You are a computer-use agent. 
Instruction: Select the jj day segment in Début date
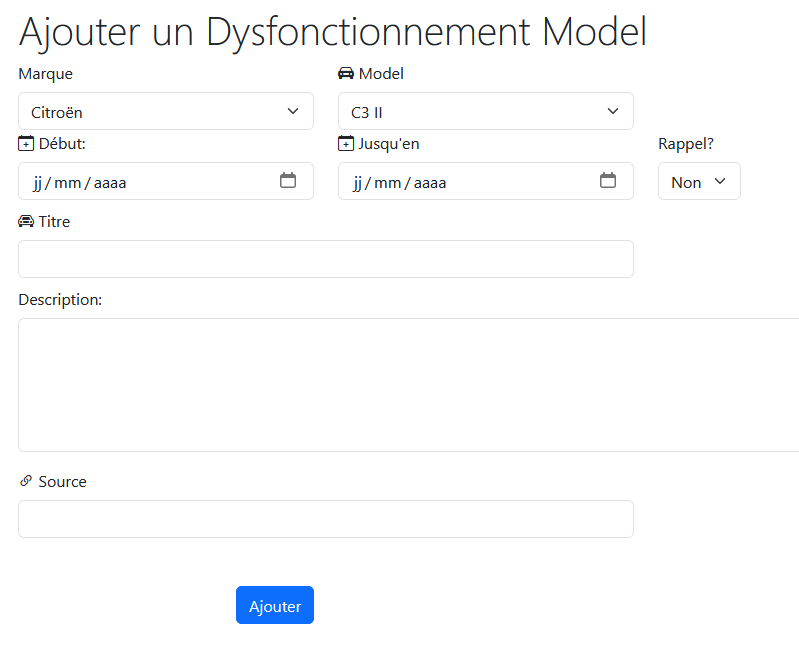[x=38, y=183]
